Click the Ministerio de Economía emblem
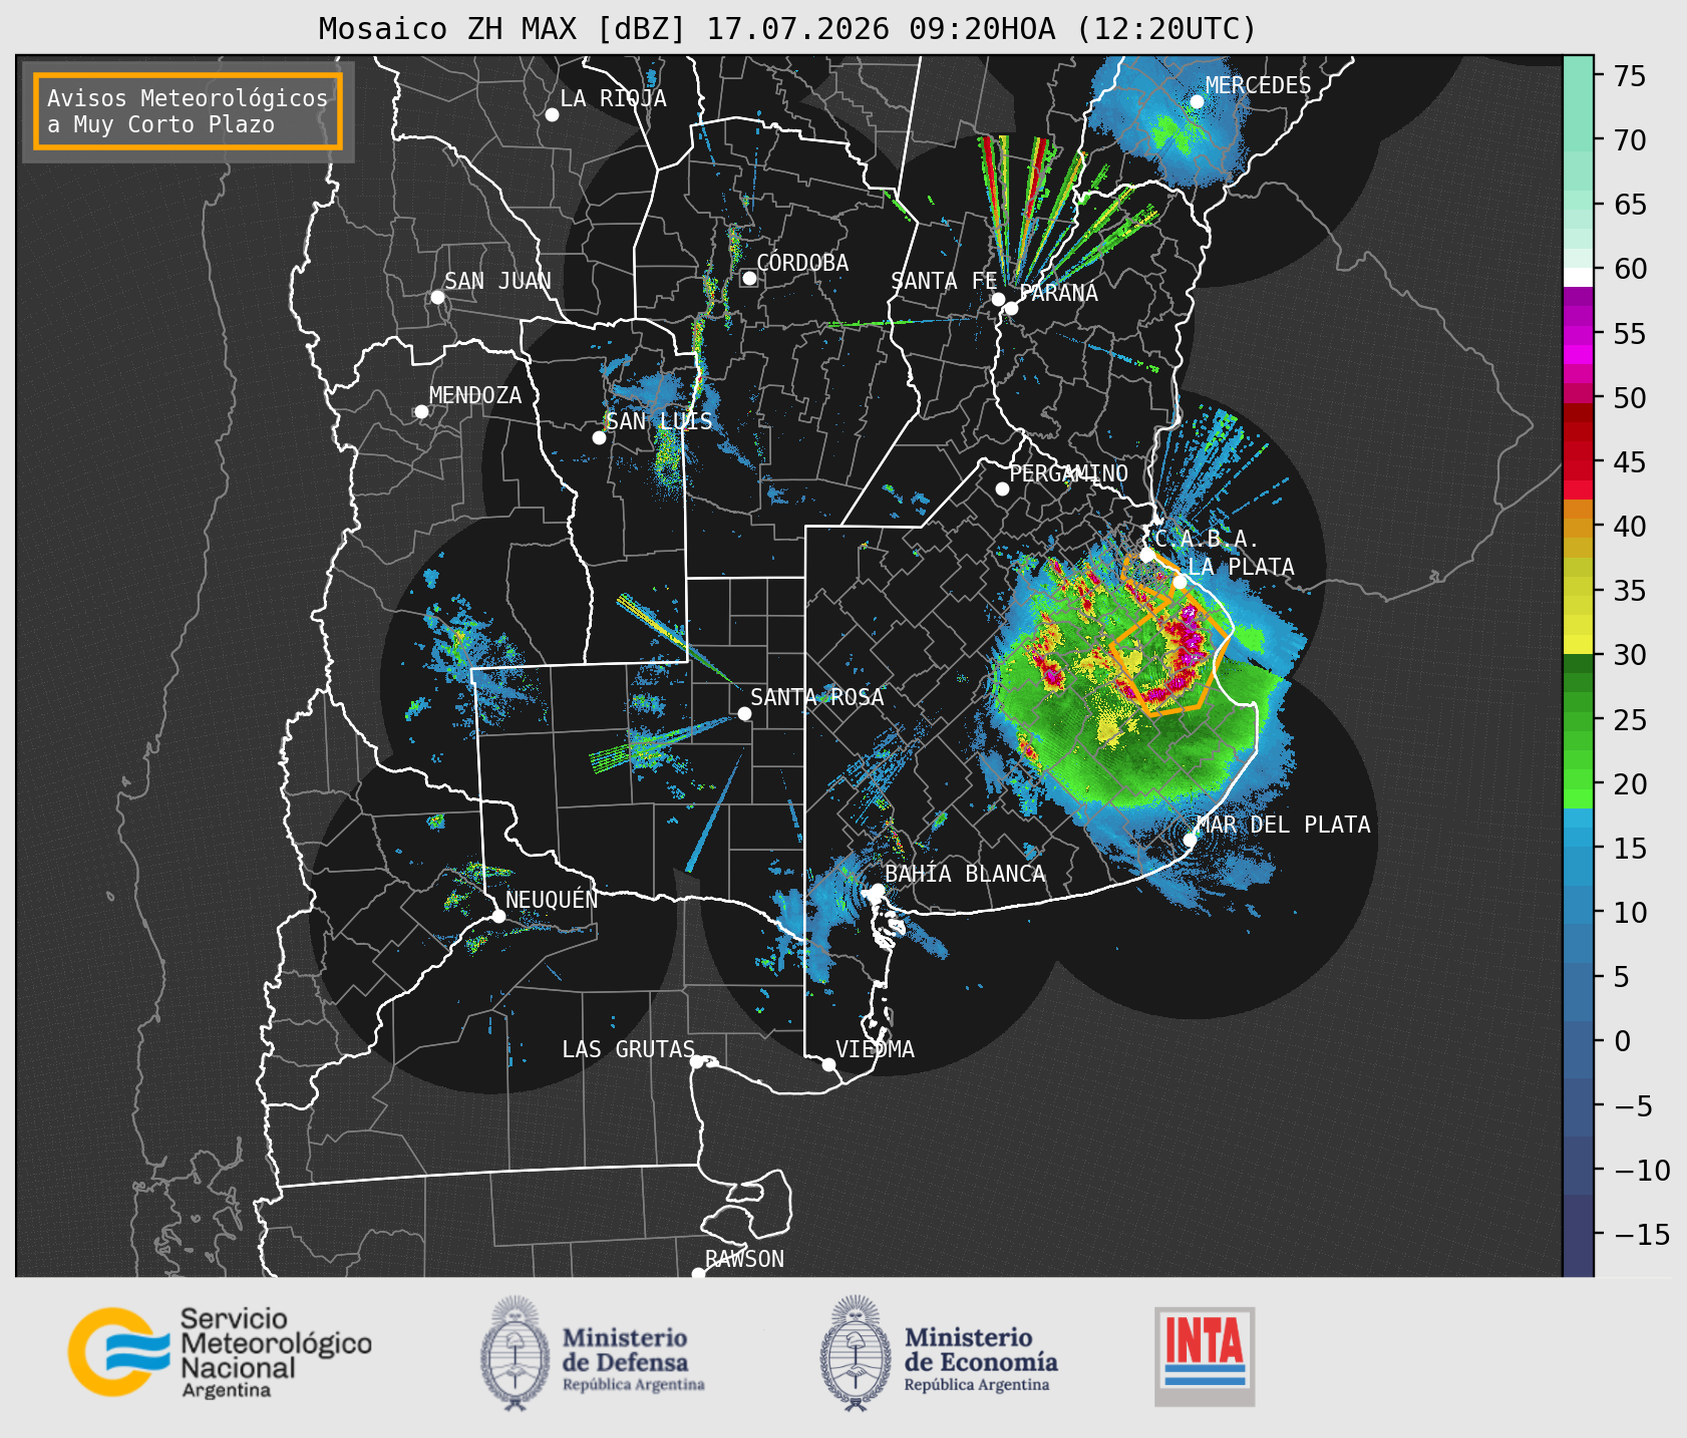The height and width of the screenshot is (1438, 1687). coord(855,1353)
